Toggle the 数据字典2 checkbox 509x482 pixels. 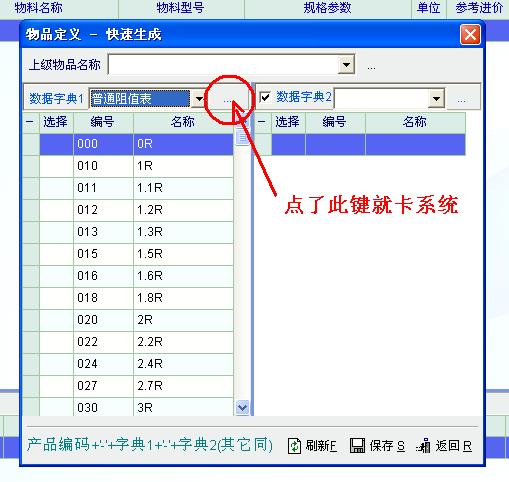pyautogui.click(x=265, y=98)
